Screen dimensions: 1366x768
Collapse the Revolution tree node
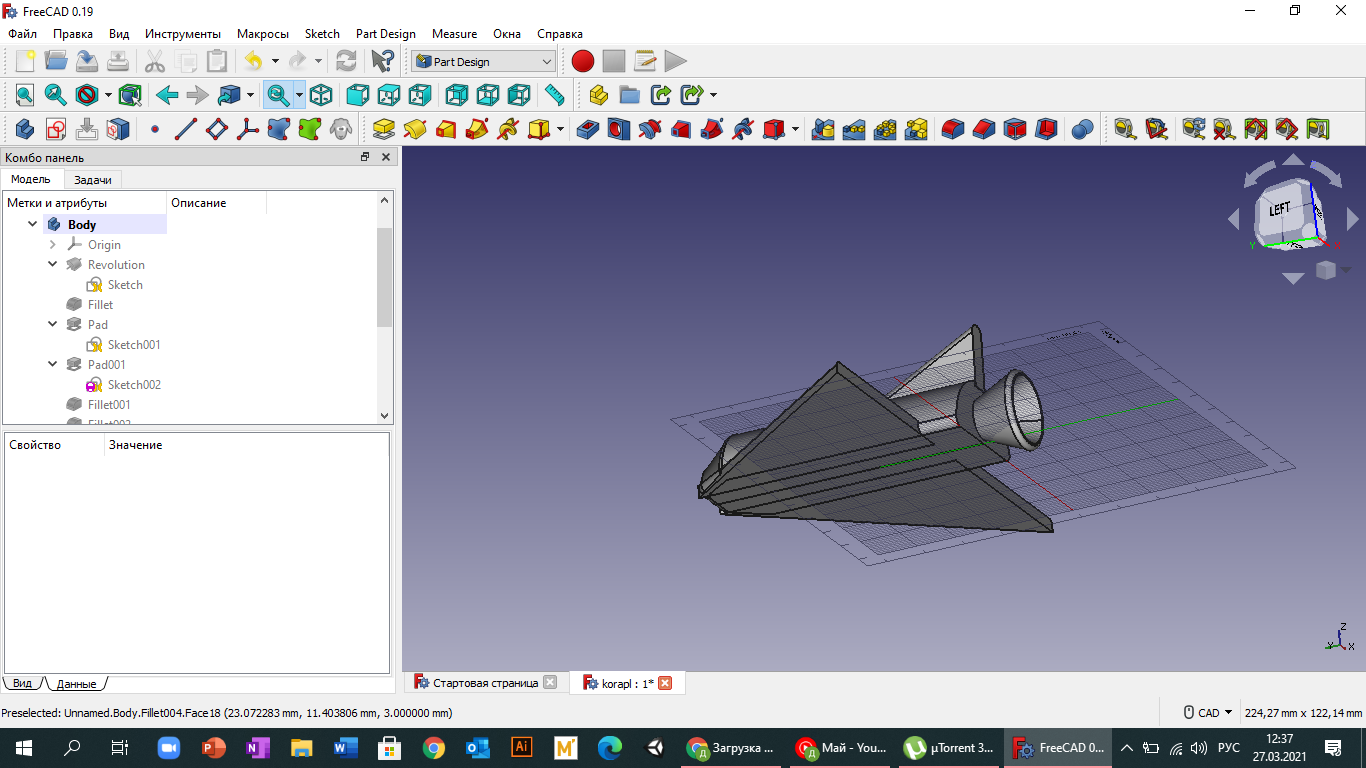tap(53, 265)
